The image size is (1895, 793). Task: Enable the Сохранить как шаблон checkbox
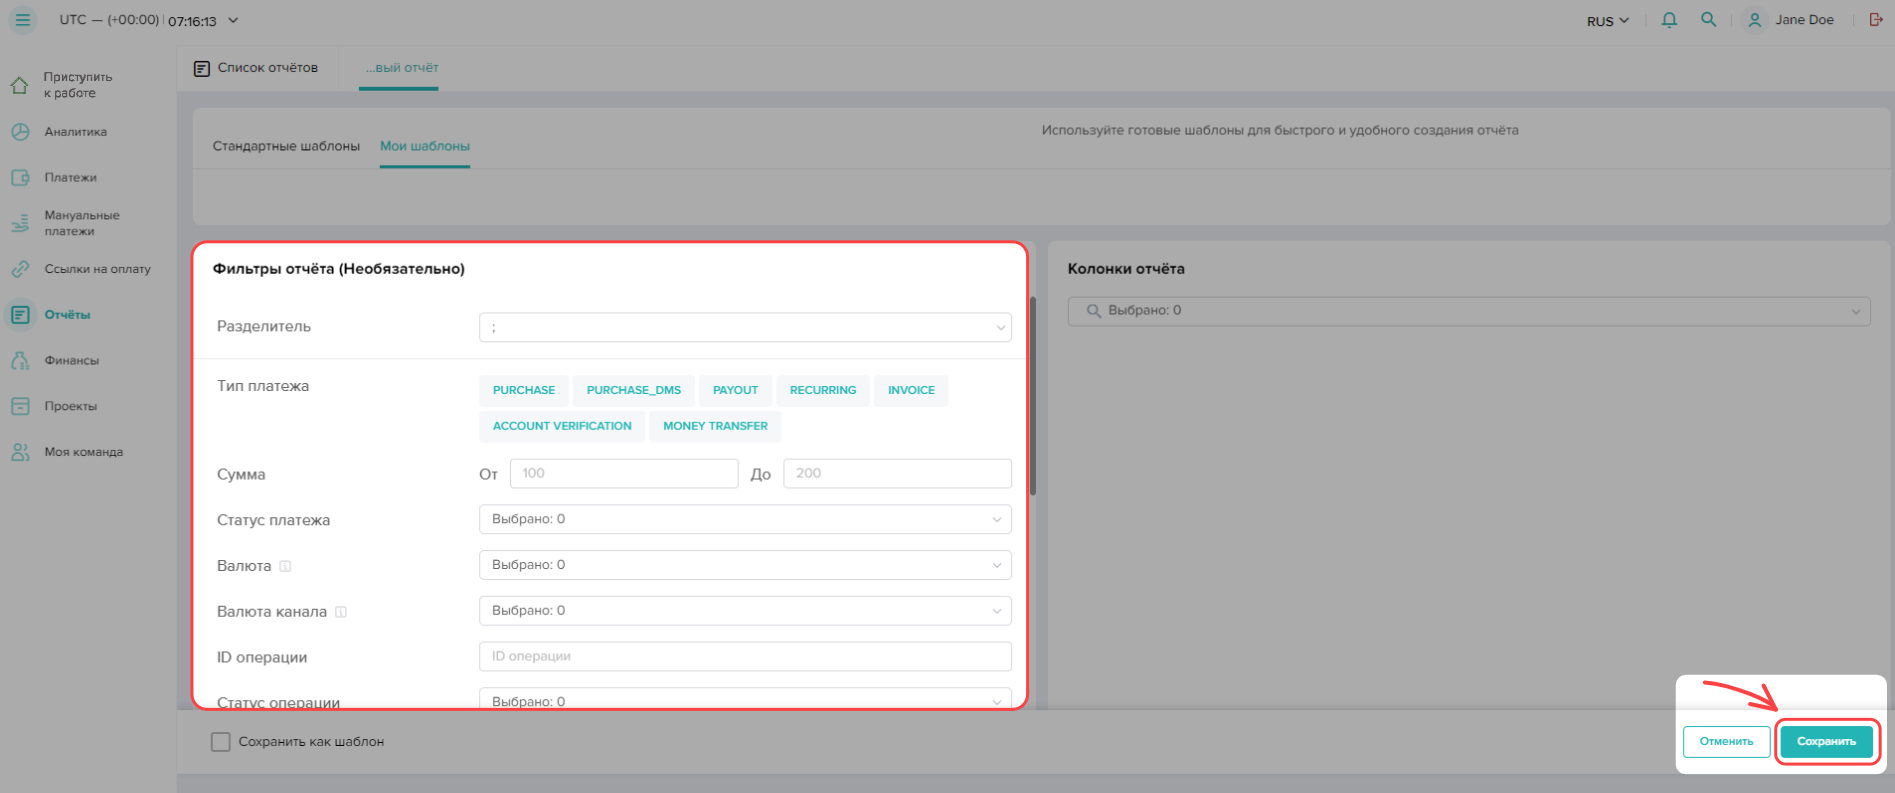pos(221,742)
